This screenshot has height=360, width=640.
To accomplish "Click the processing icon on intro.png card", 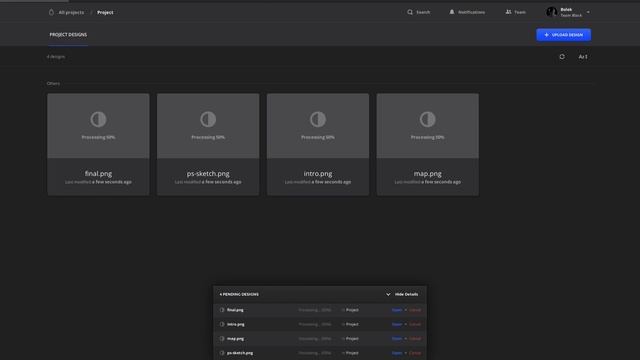I will point(318,119).
